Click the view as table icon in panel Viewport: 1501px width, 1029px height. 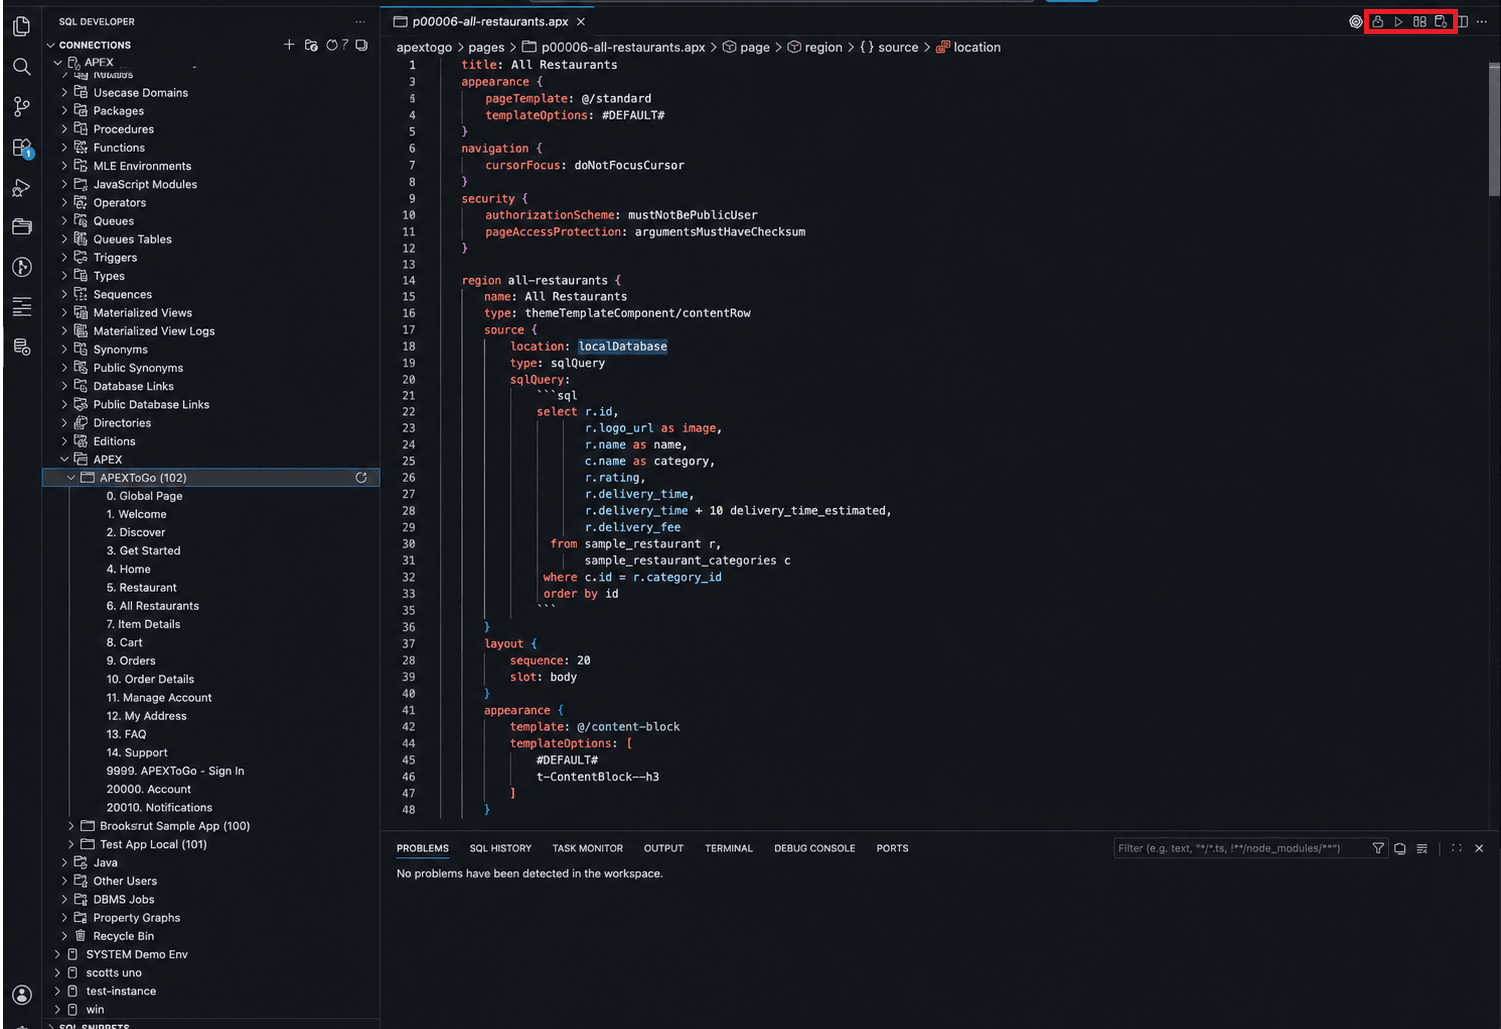tap(1422, 848)
